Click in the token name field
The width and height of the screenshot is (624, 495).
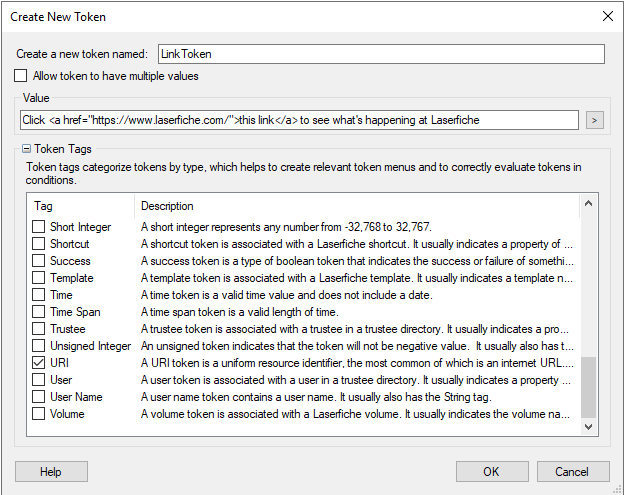[x=381, y=54]
